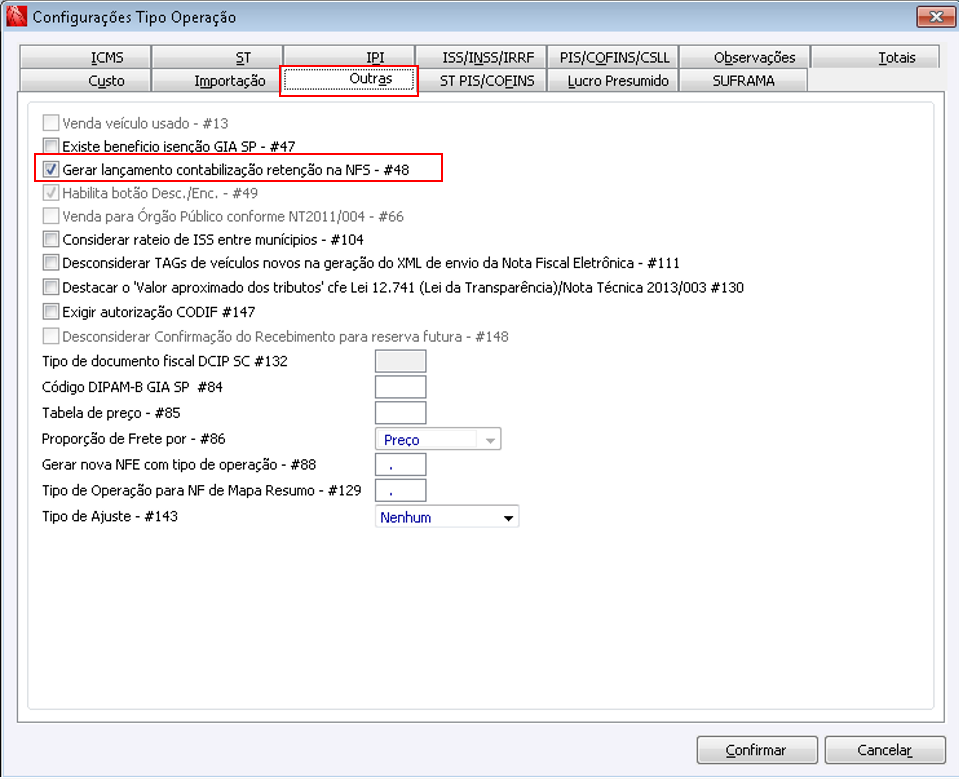
Task: Open the IPI tab
Action: point(349,57)
